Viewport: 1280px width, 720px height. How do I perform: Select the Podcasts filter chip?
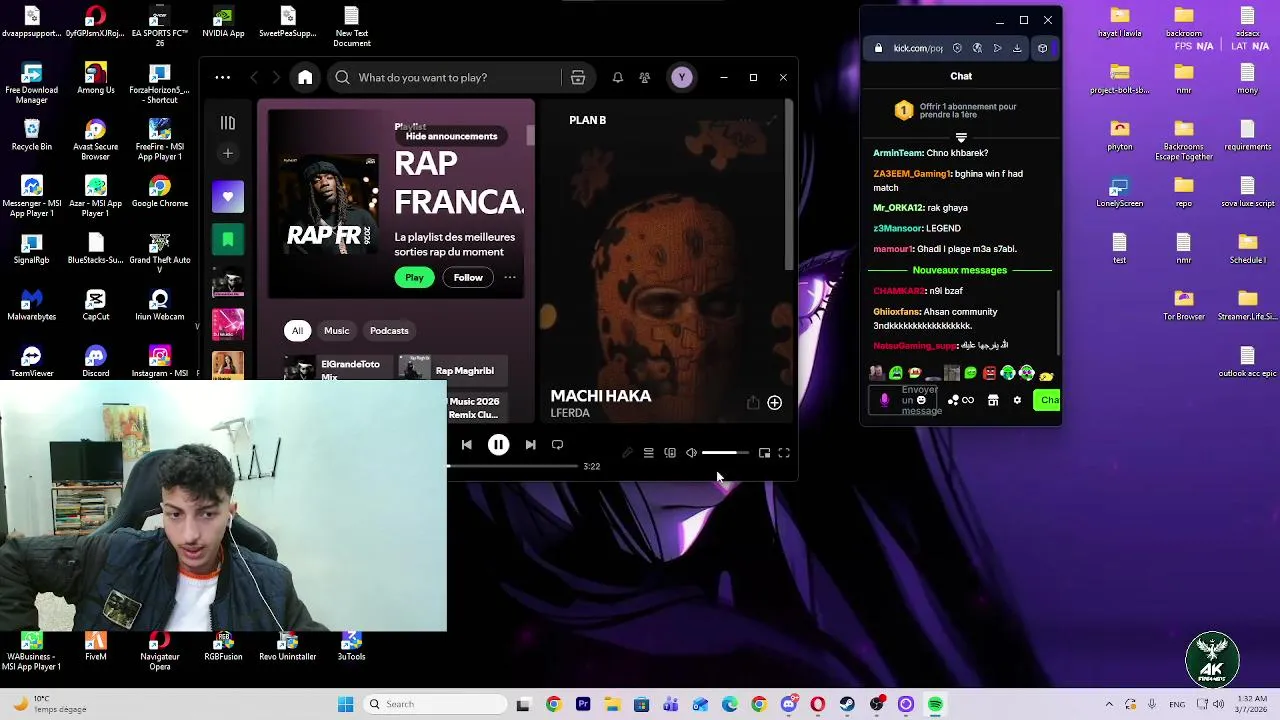pos(389,331)
